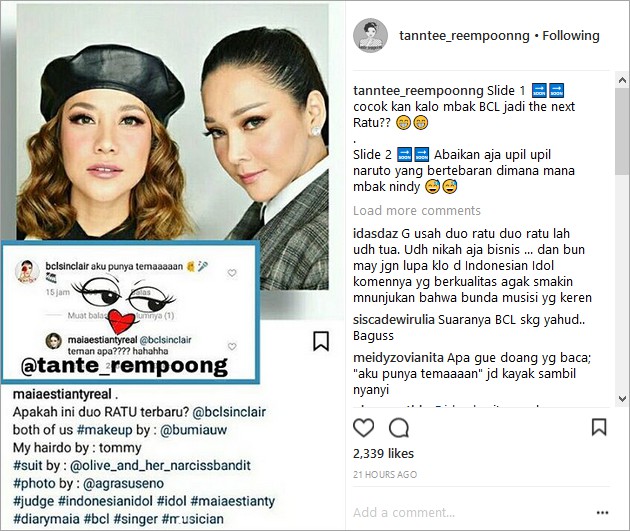Tap the bookmark icon on the photo
This screenshot has height=531, width=630.
coord(321,341)
